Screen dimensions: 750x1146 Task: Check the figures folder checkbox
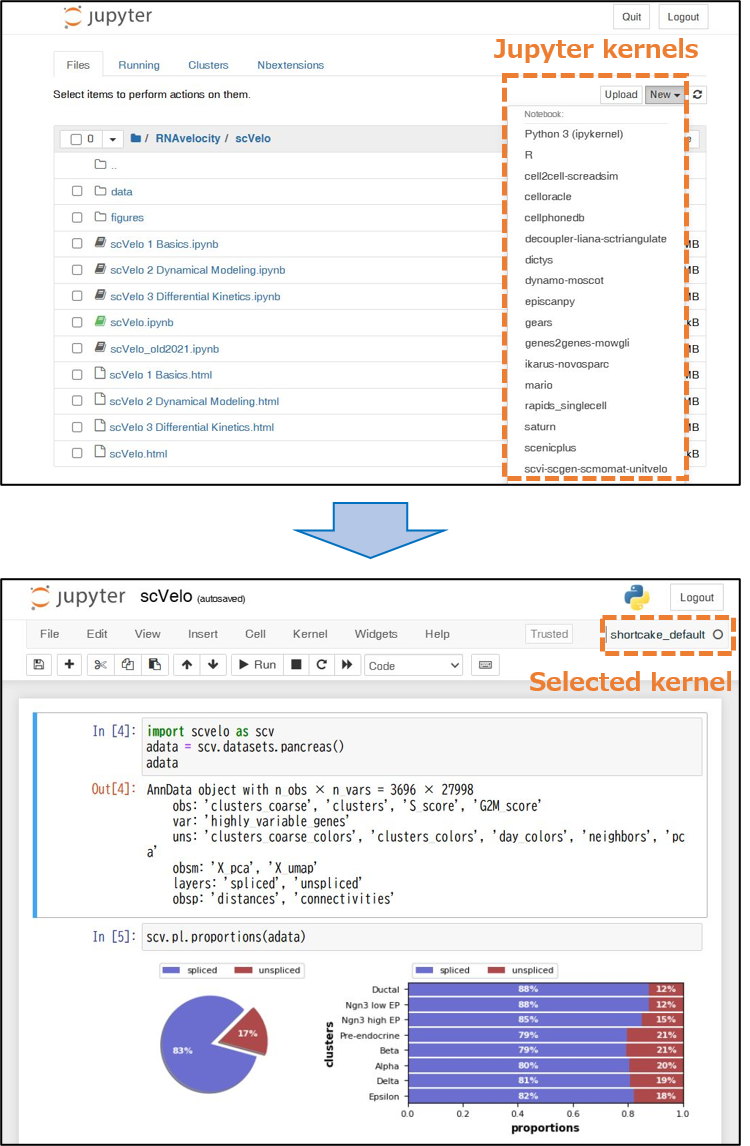coord(77,218)
